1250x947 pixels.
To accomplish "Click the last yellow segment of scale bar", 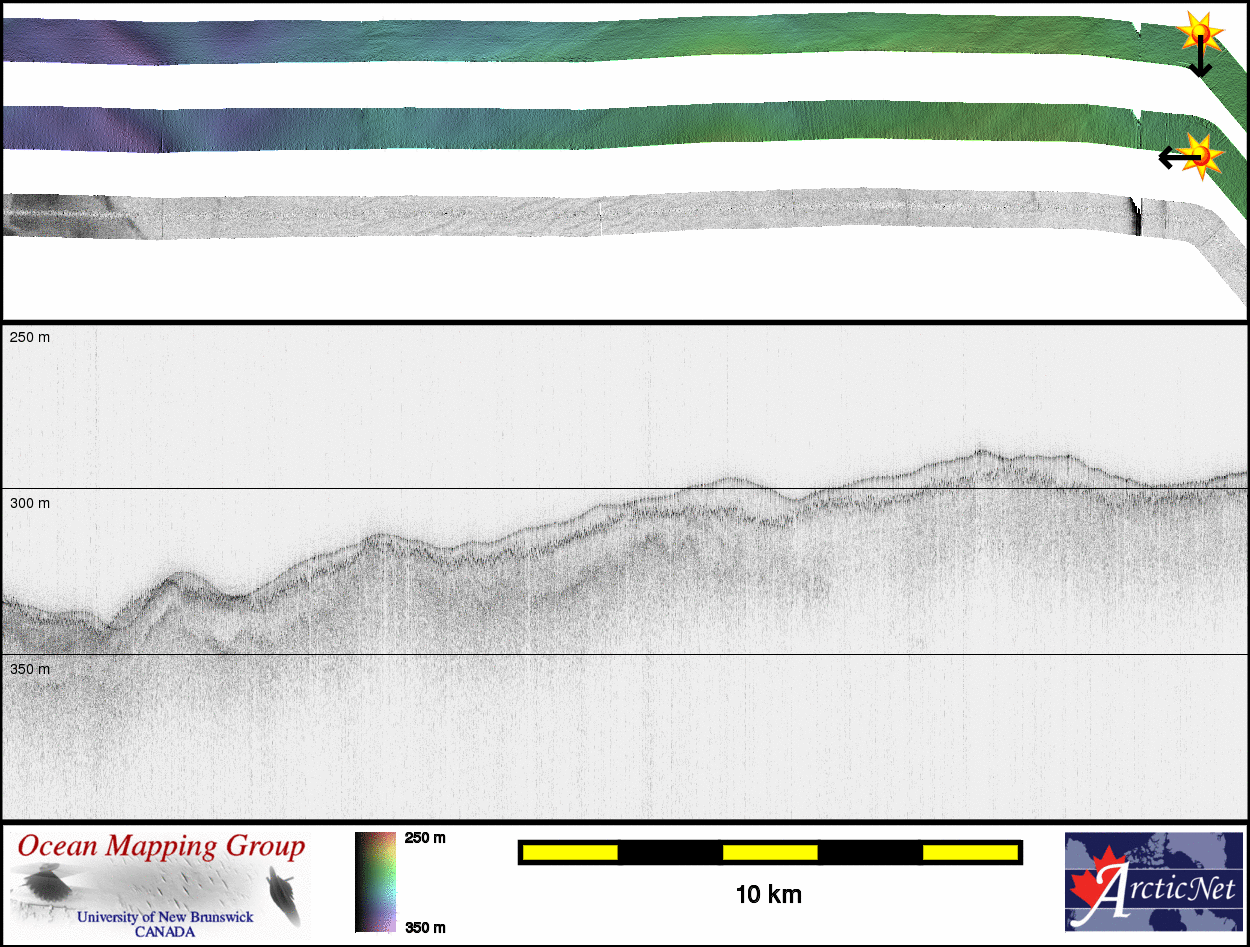I will pyautogui.click(x=969, y=852).
